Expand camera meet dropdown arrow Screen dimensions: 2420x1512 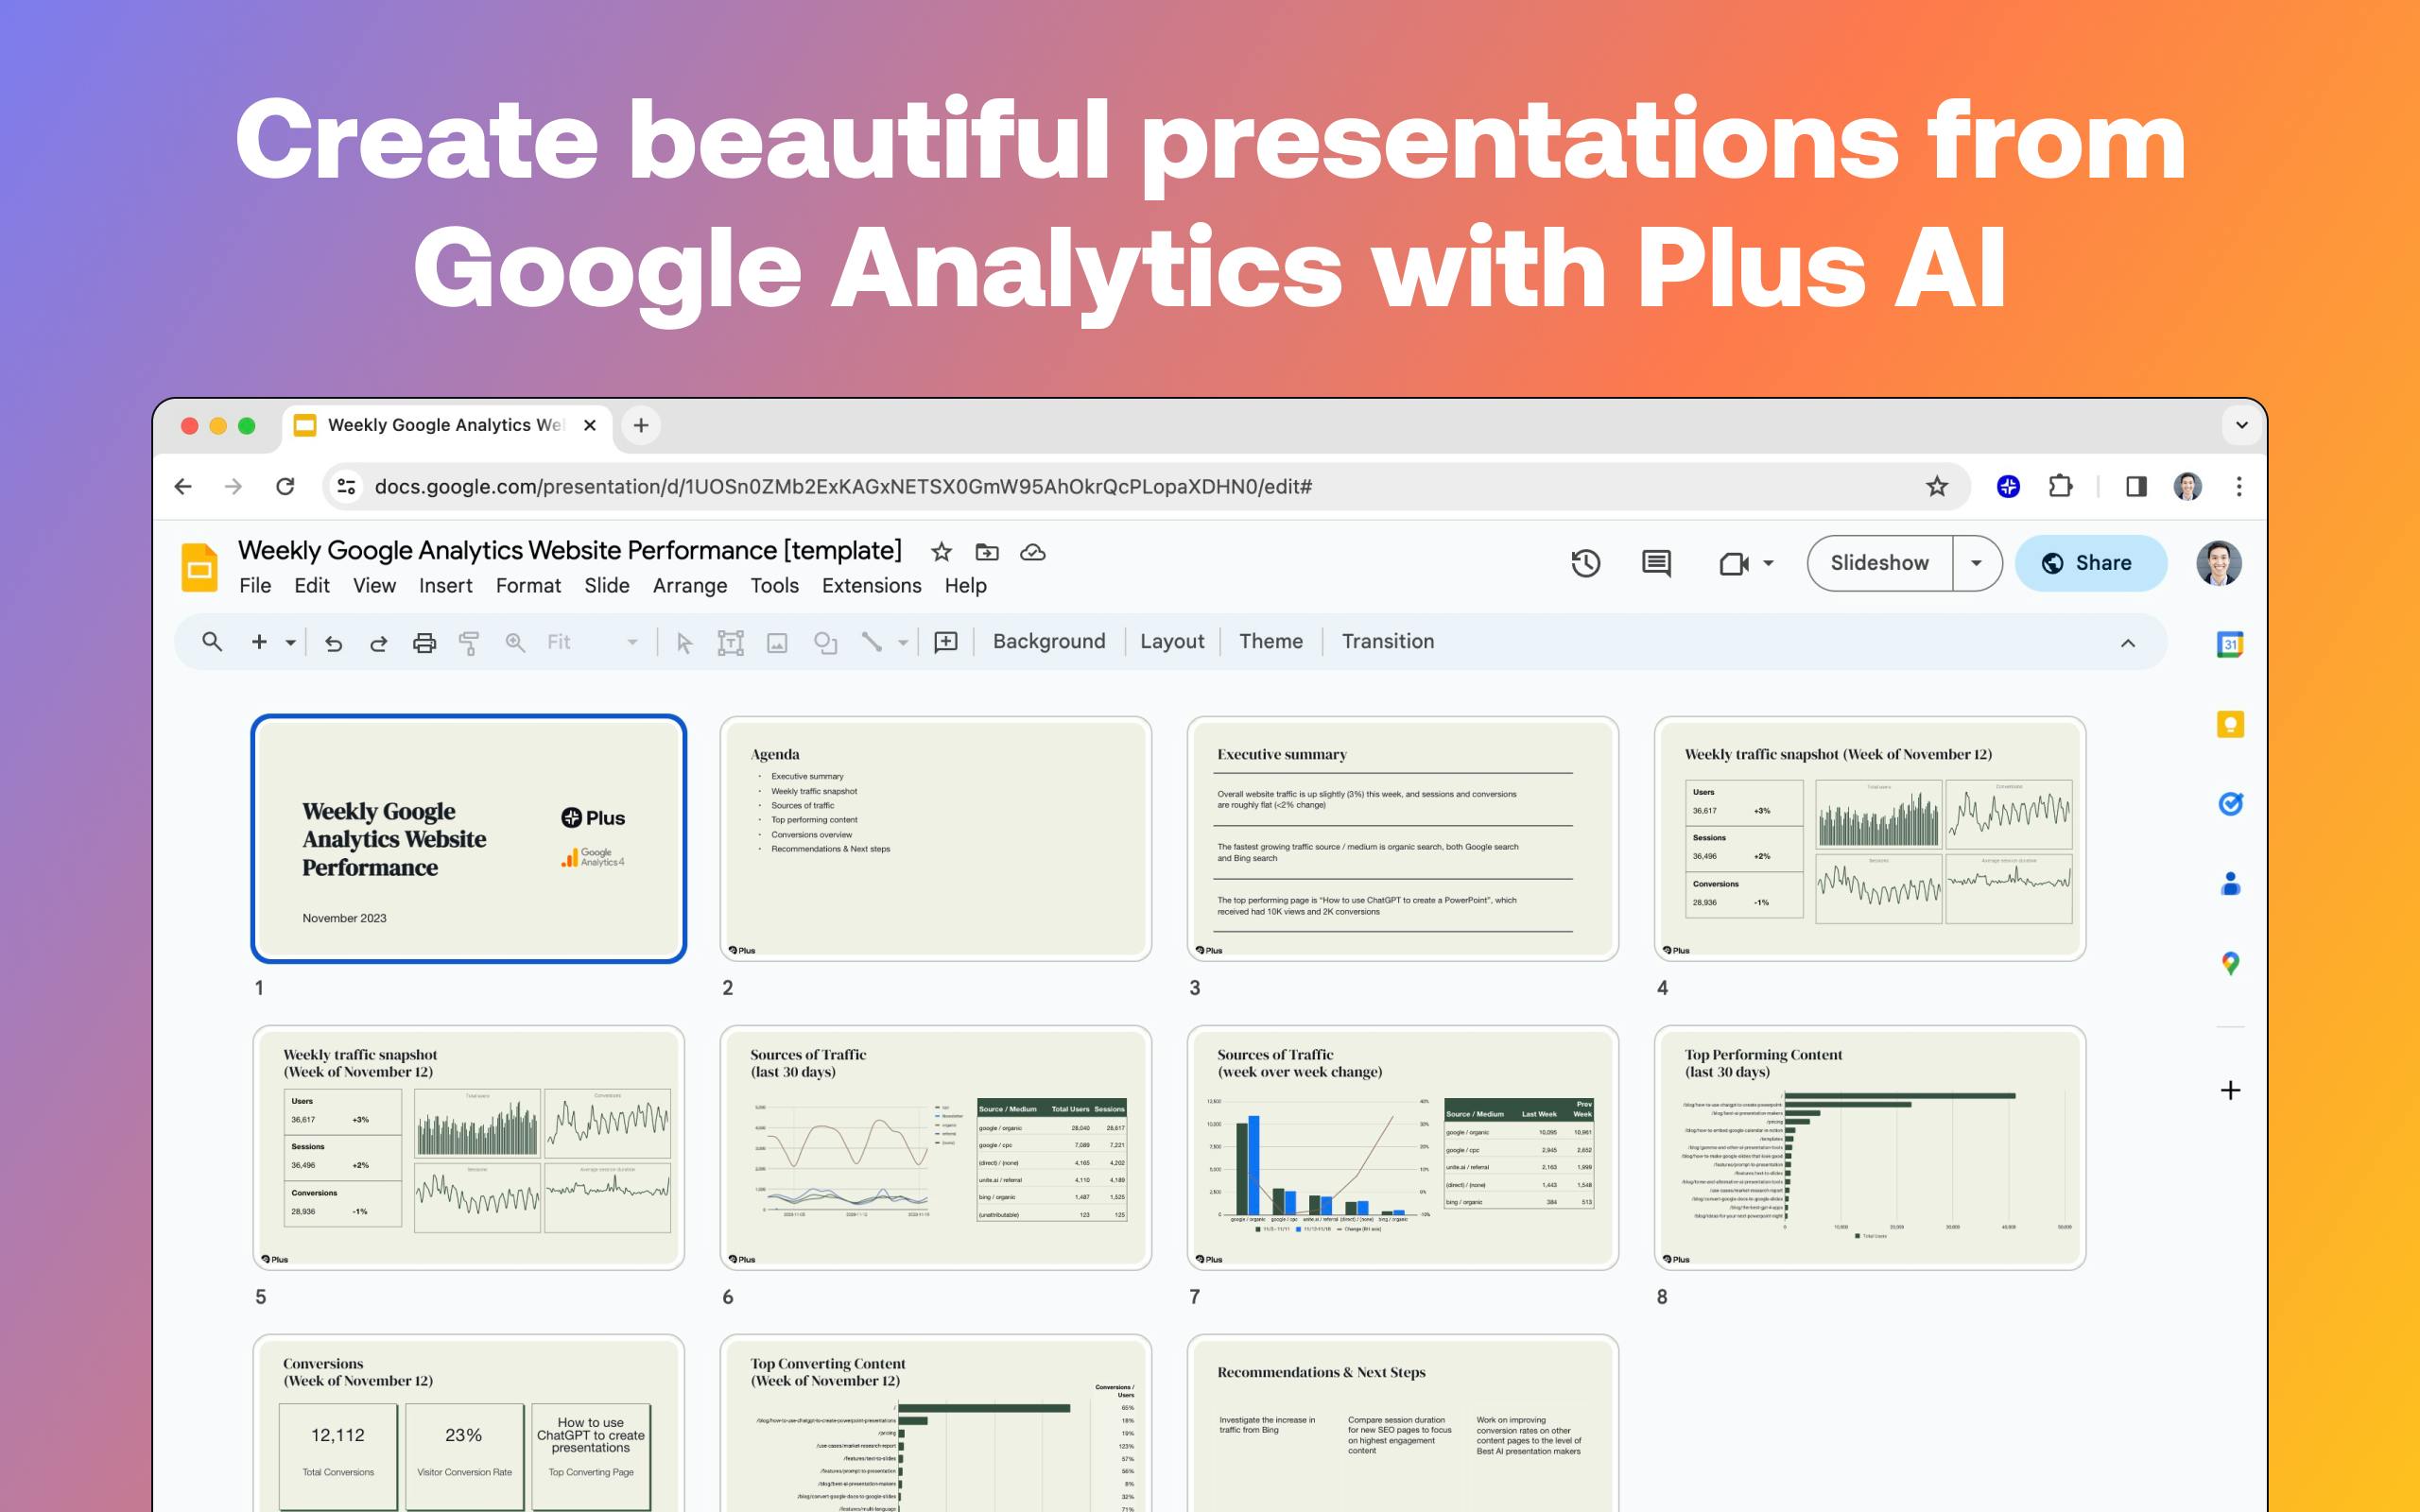pyautogui.click(x=1768, y=563)
